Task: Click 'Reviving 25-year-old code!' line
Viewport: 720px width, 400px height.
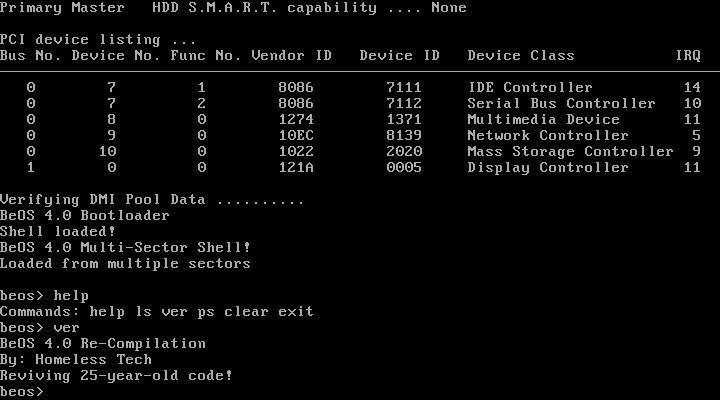Action: pos(116,376)
